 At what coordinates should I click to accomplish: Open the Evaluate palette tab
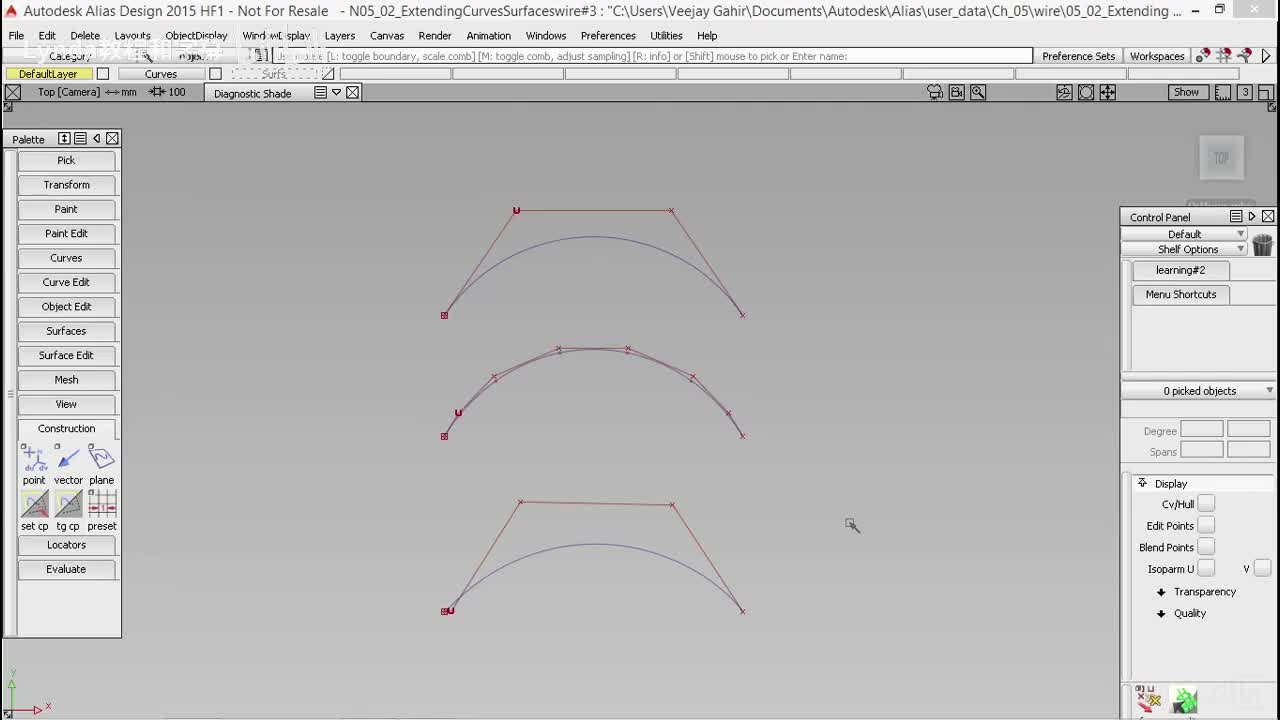click(66, 569)
